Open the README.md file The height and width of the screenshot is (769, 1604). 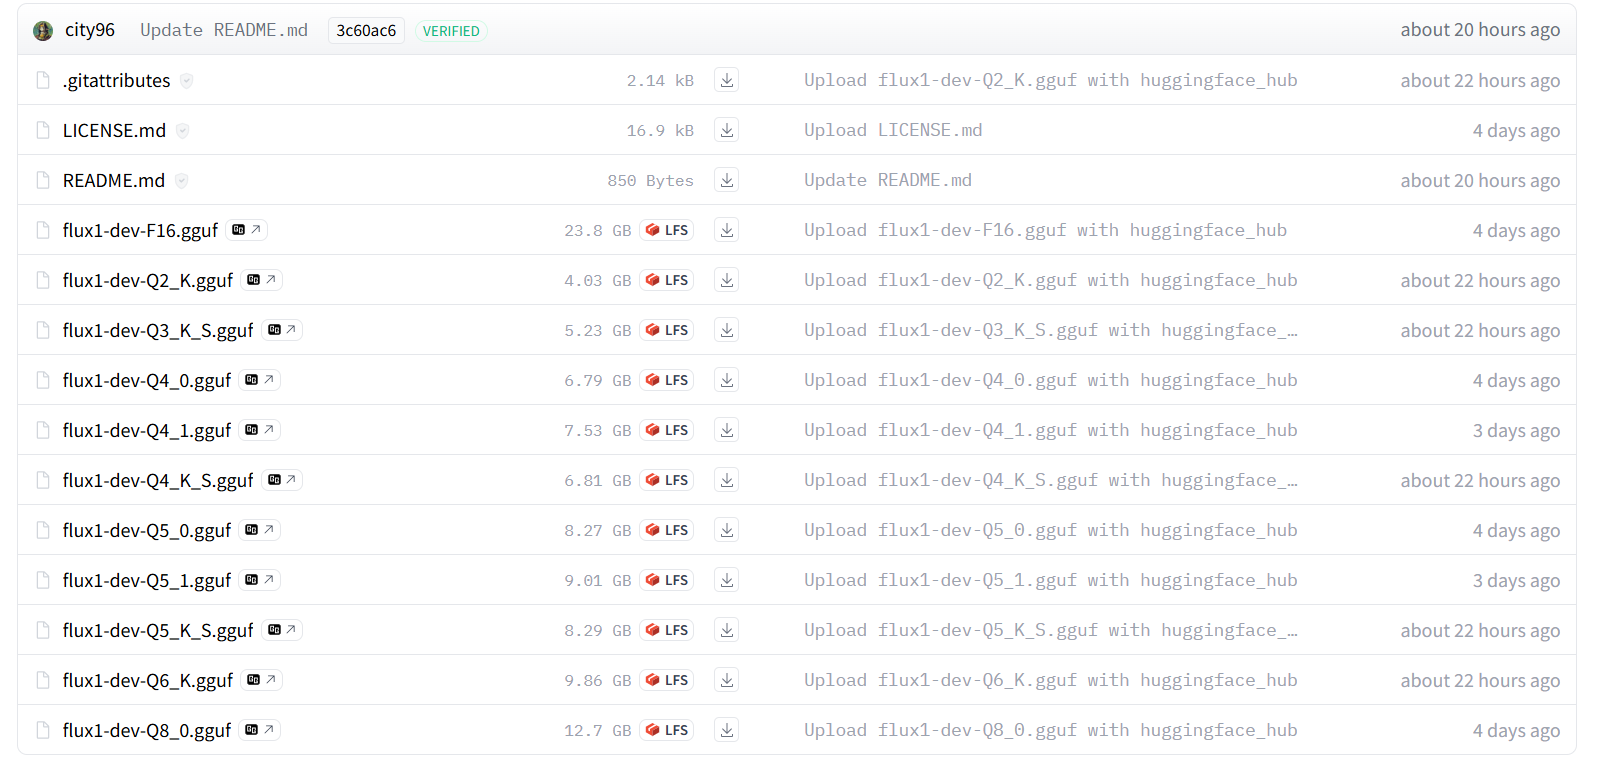114,181
